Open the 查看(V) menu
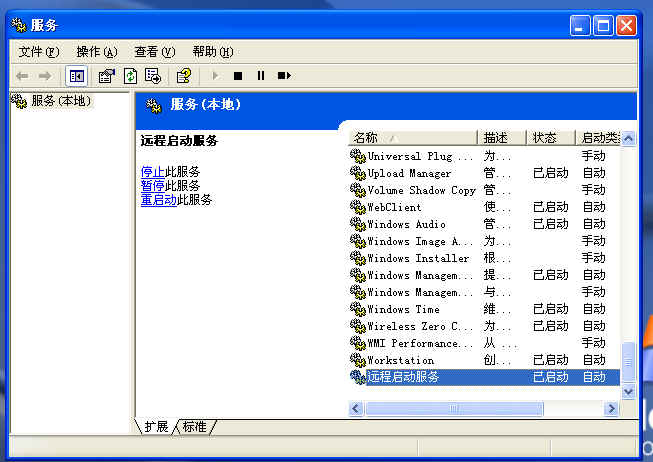The height and width of the screenshot is (462, 653). 155,52
